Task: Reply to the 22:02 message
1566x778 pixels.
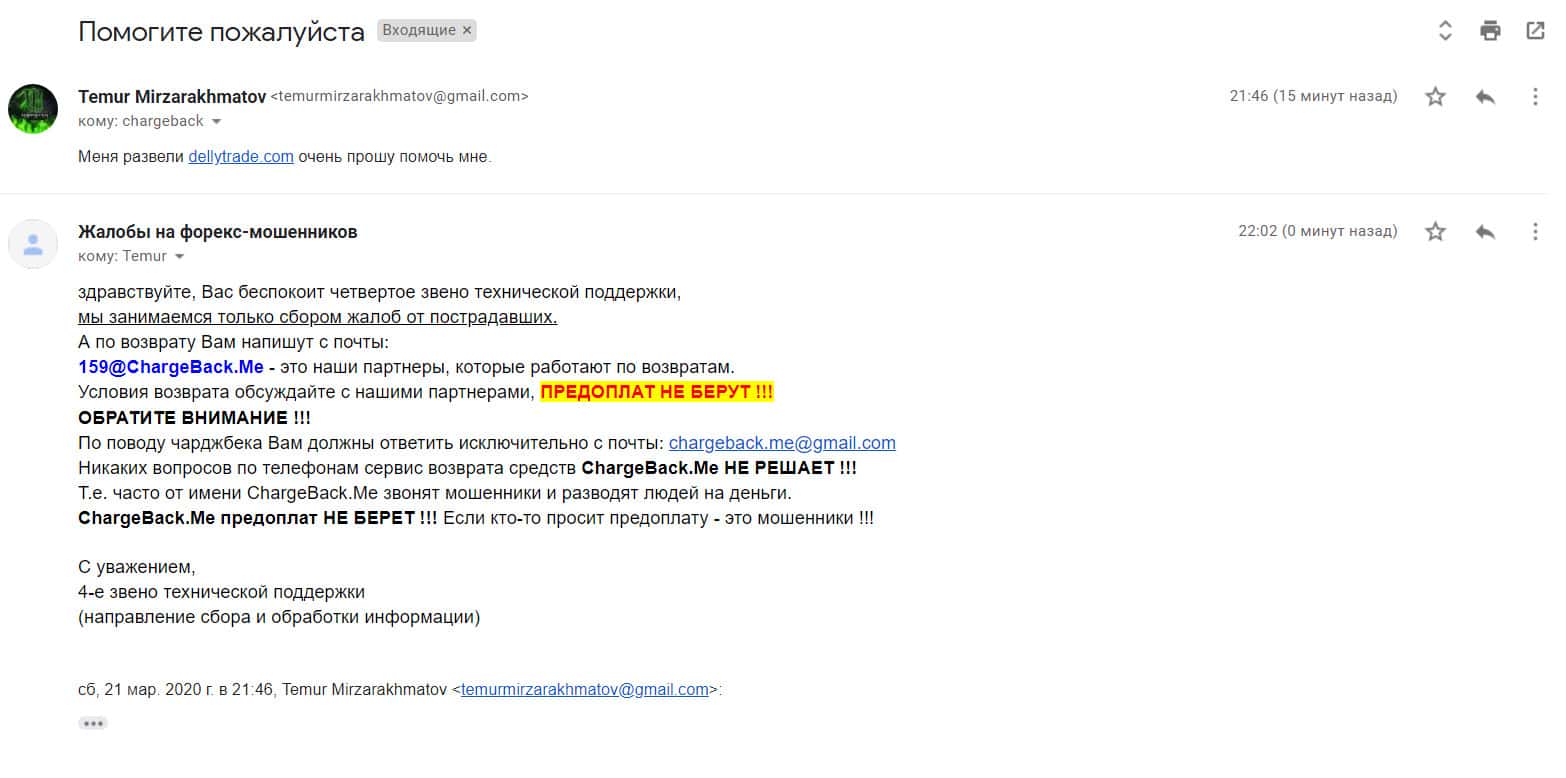Action: 1485,232
